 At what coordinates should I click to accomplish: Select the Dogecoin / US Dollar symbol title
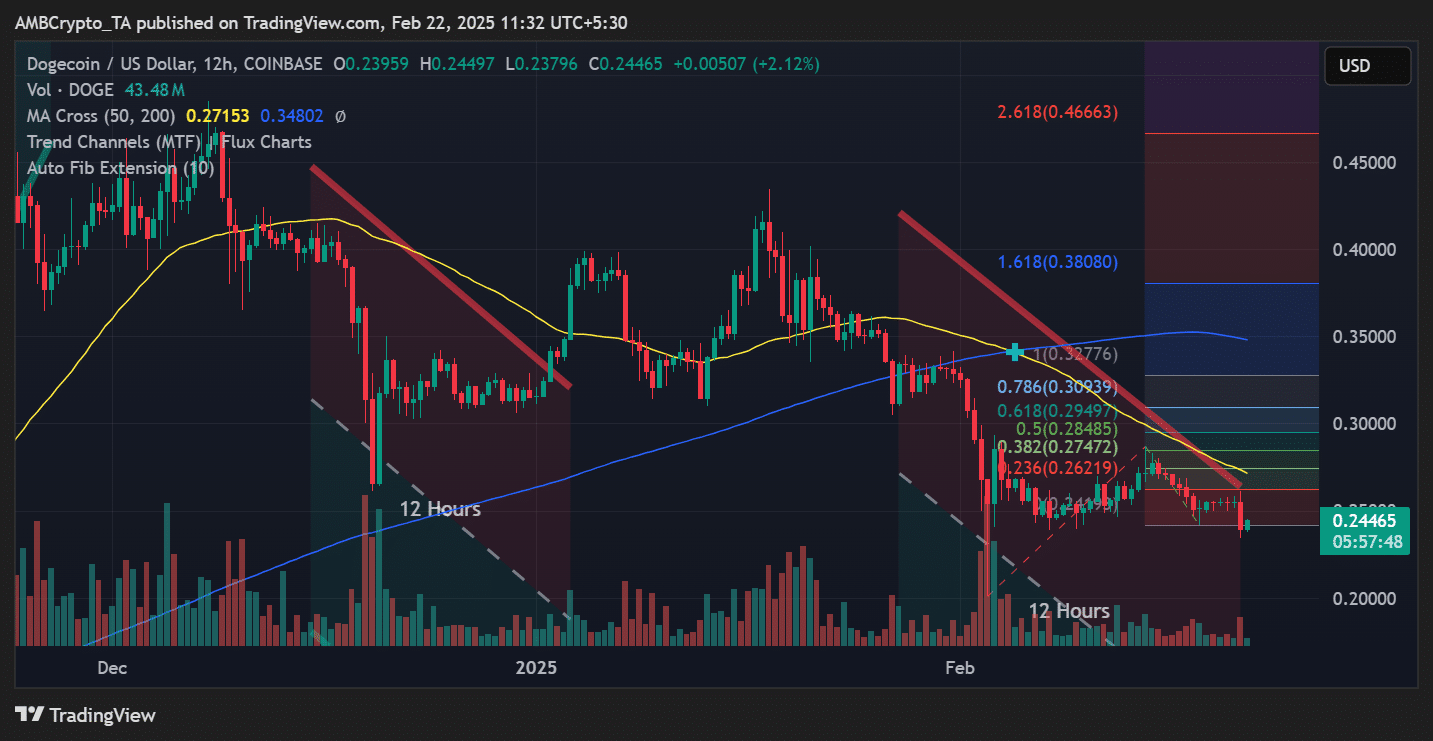110,64
